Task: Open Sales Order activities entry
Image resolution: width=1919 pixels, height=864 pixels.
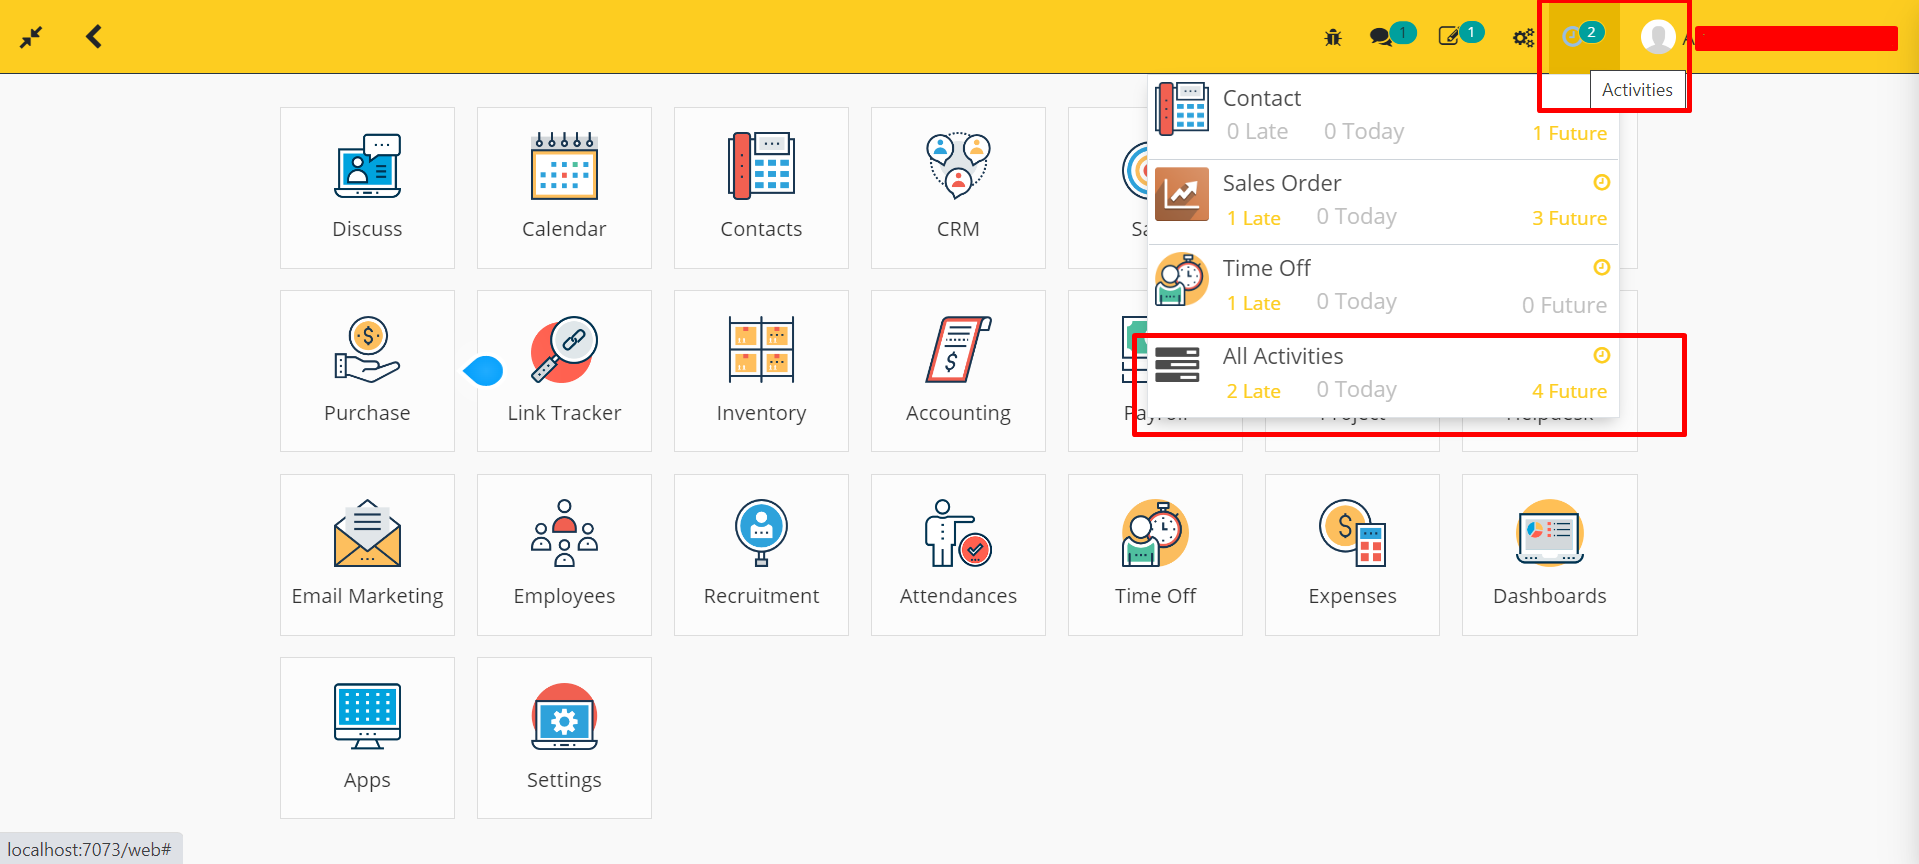Action: [1383, 202]
